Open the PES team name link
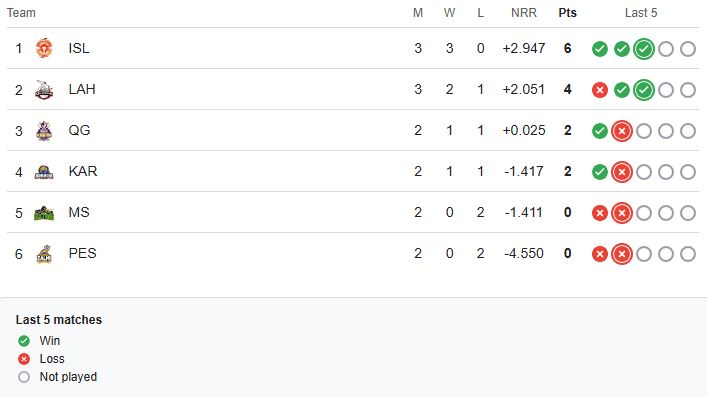The width and height of the screenshot is (707, 397). 82,253
